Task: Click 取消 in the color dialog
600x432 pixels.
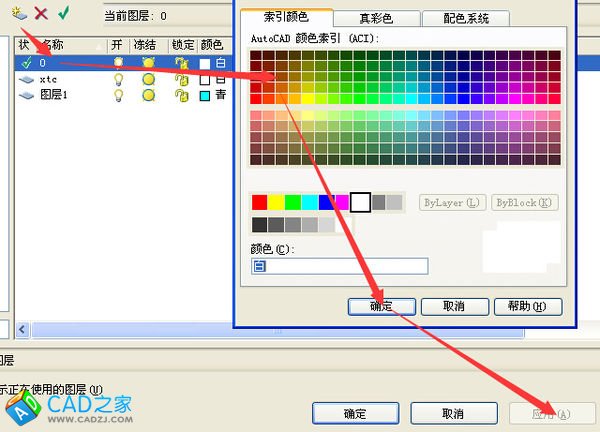Action: pos(455,306)
